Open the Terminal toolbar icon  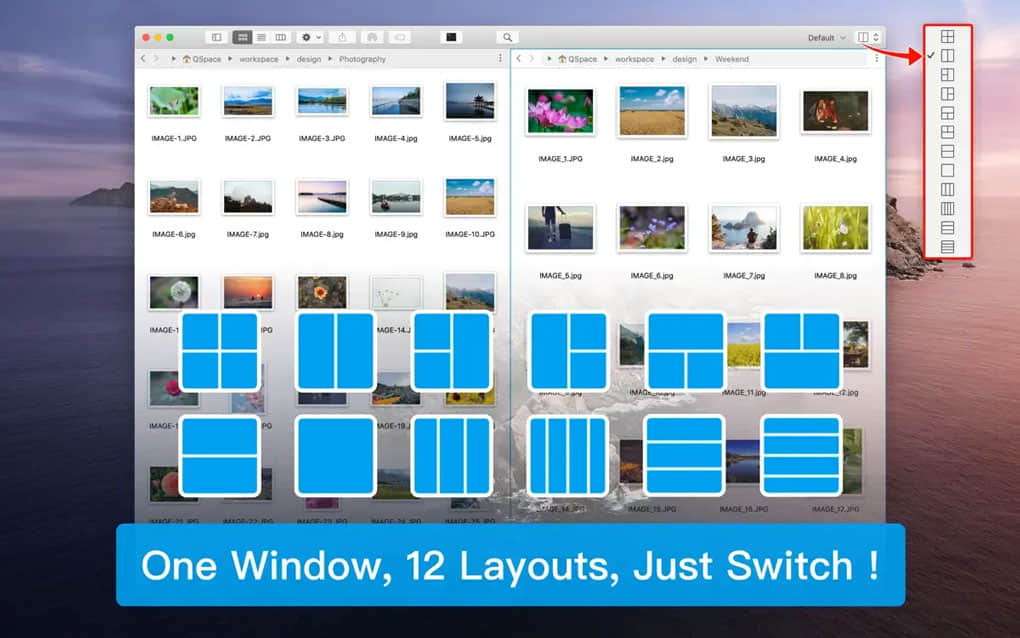click(x=452, y=37)
